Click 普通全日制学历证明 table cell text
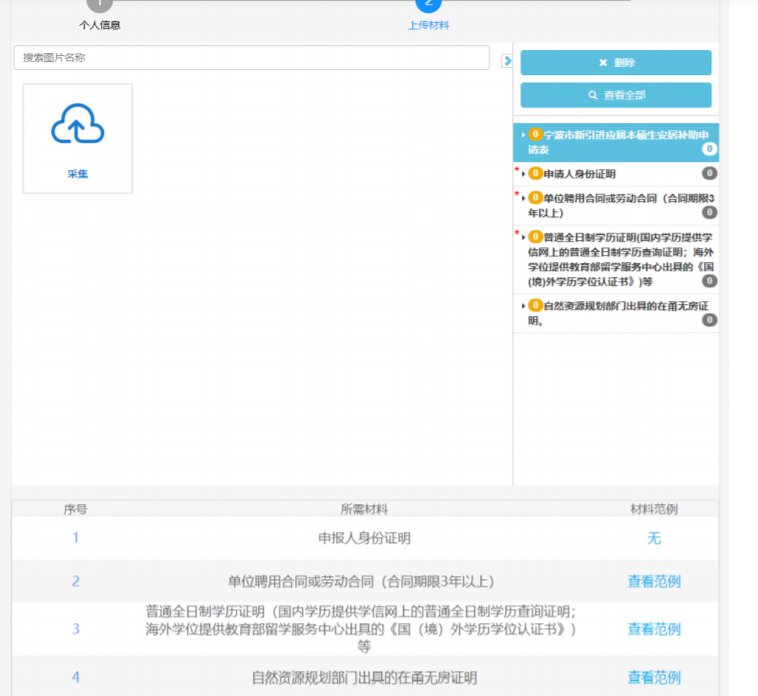The width and height of the screenshot is (758, 696). 361,629
